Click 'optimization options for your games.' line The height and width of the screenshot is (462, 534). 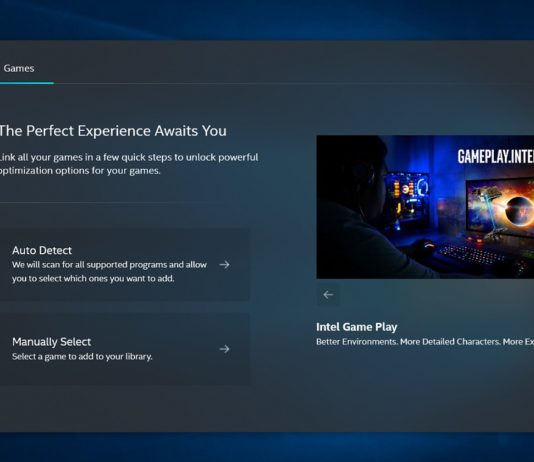(x=80, y=171)
